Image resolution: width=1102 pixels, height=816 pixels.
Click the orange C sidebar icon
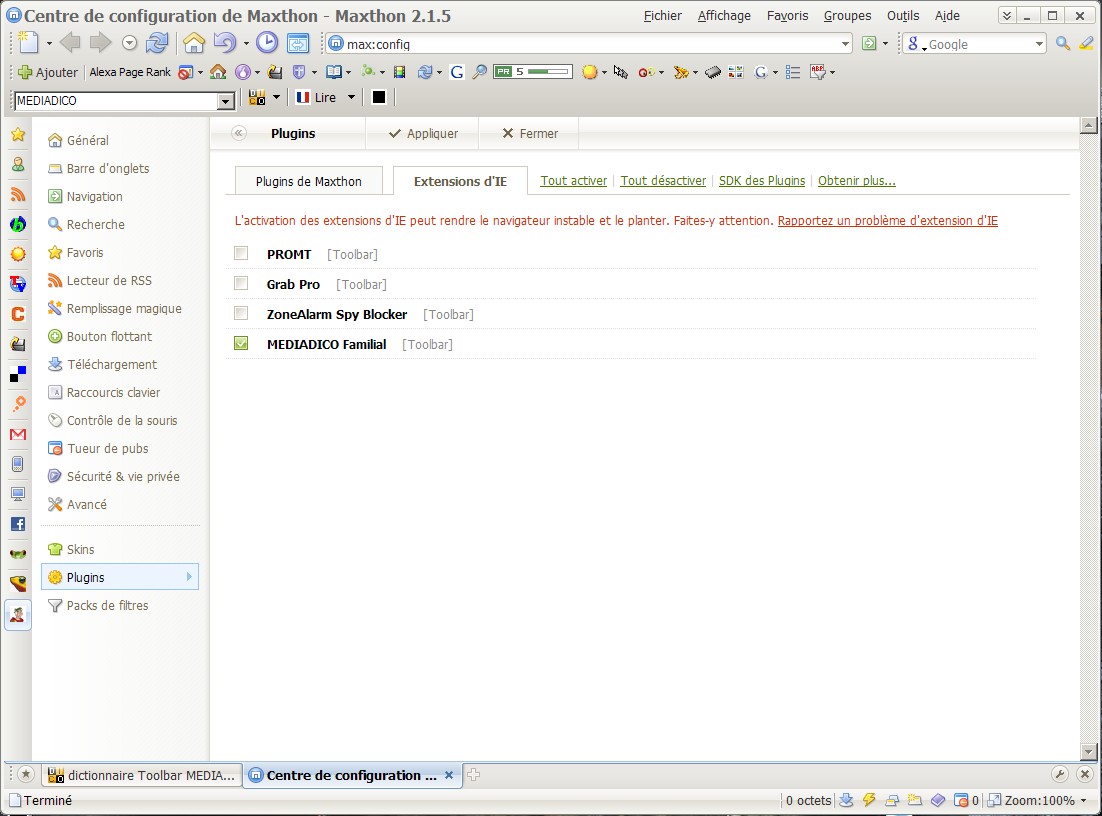click(18, 314)
